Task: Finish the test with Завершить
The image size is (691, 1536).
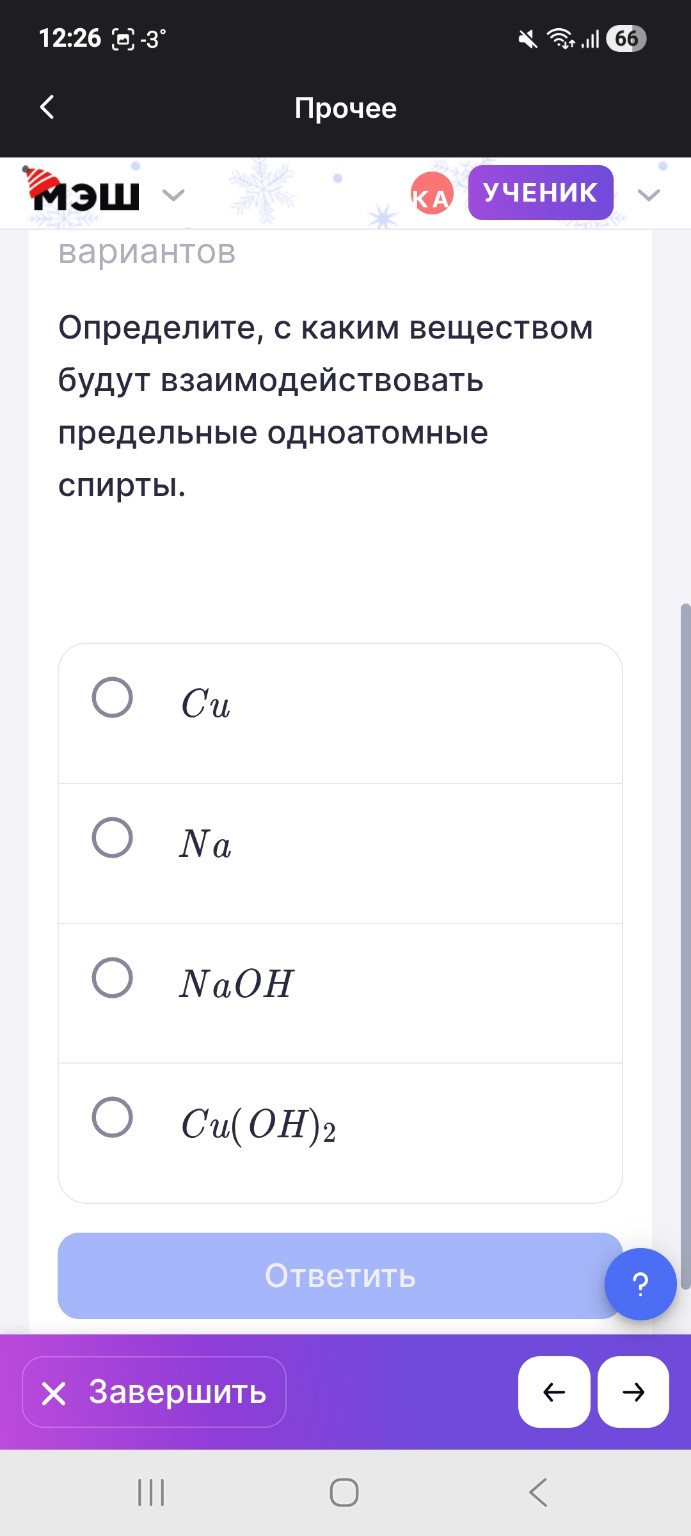Action: pyautogui.click(x=153, y=1391)
